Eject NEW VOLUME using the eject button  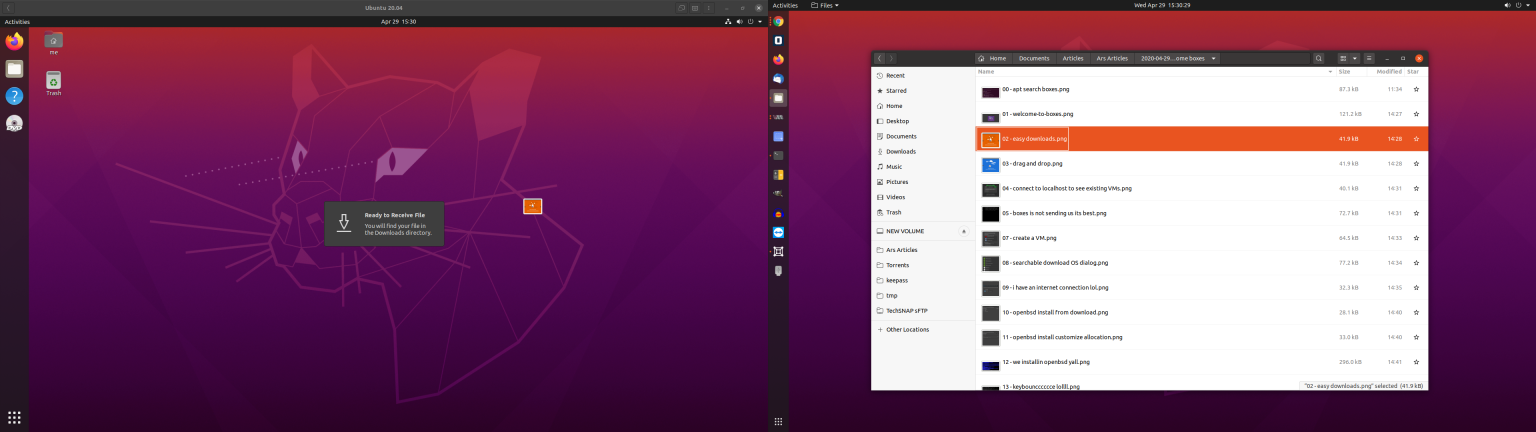pos(964,231)
